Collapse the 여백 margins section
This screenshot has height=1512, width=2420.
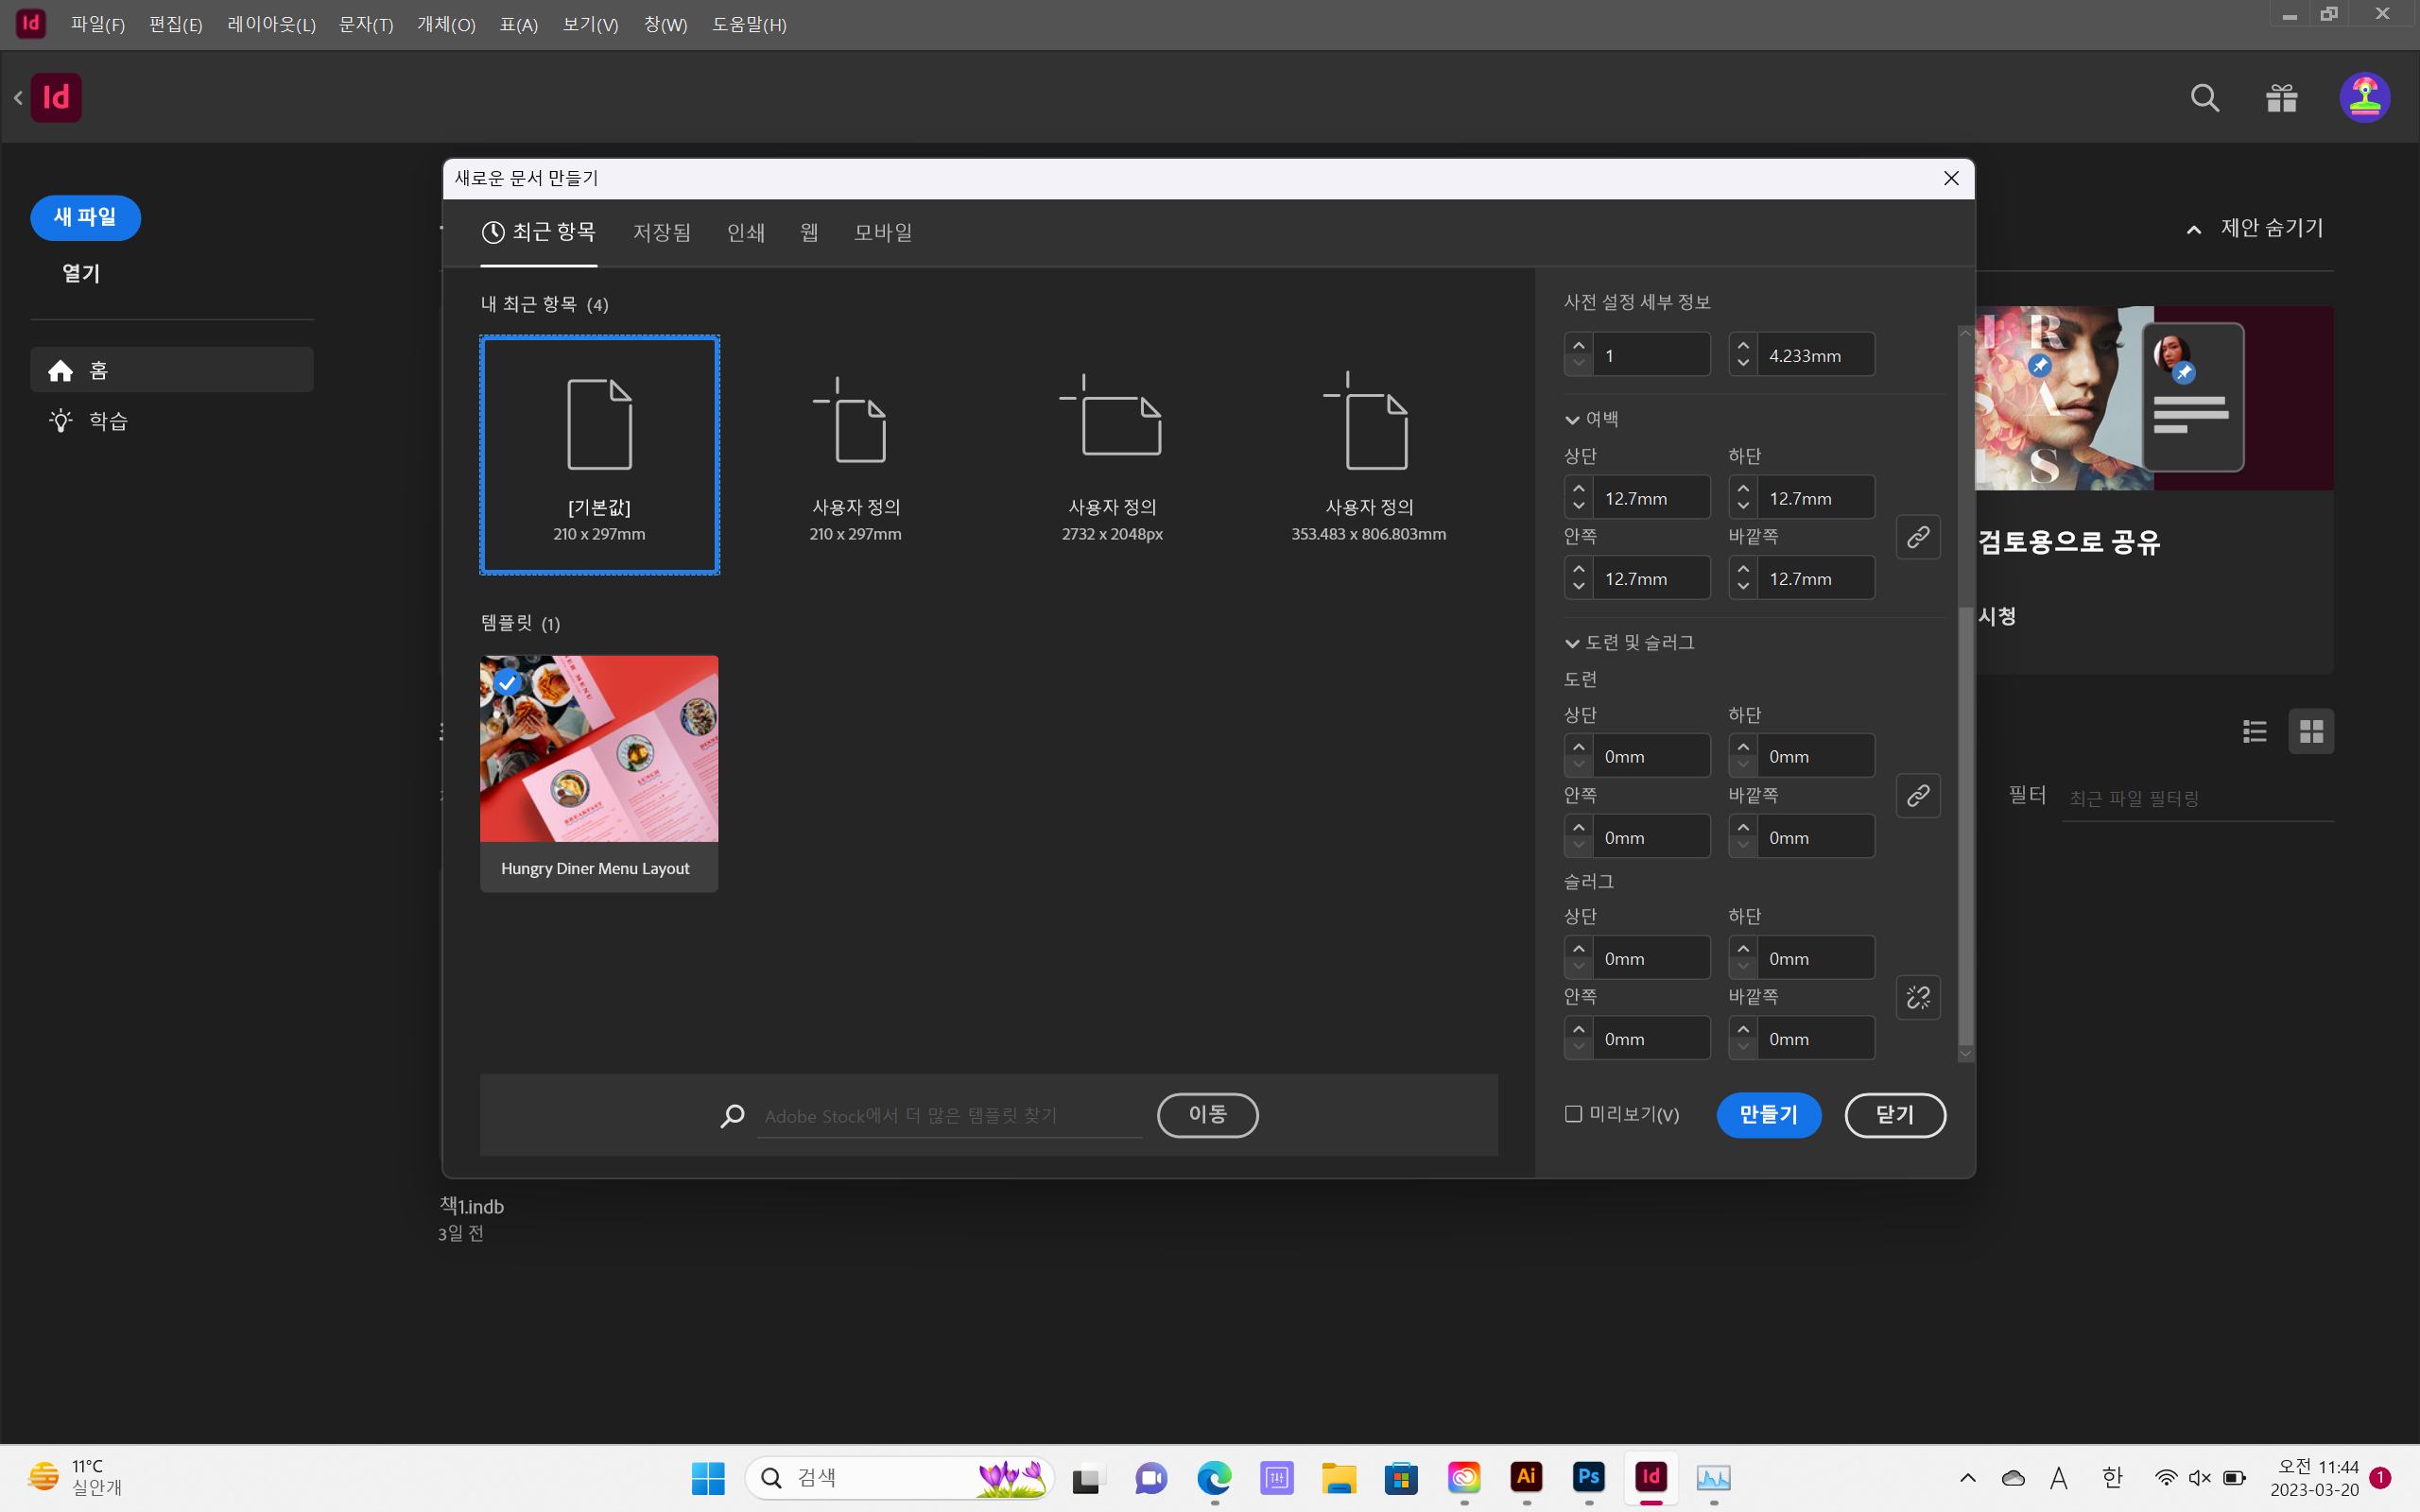coord(1574,419)
